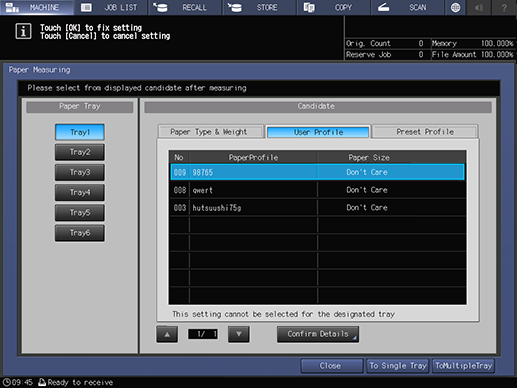Select Tray2 paper tray

[80, 152]
